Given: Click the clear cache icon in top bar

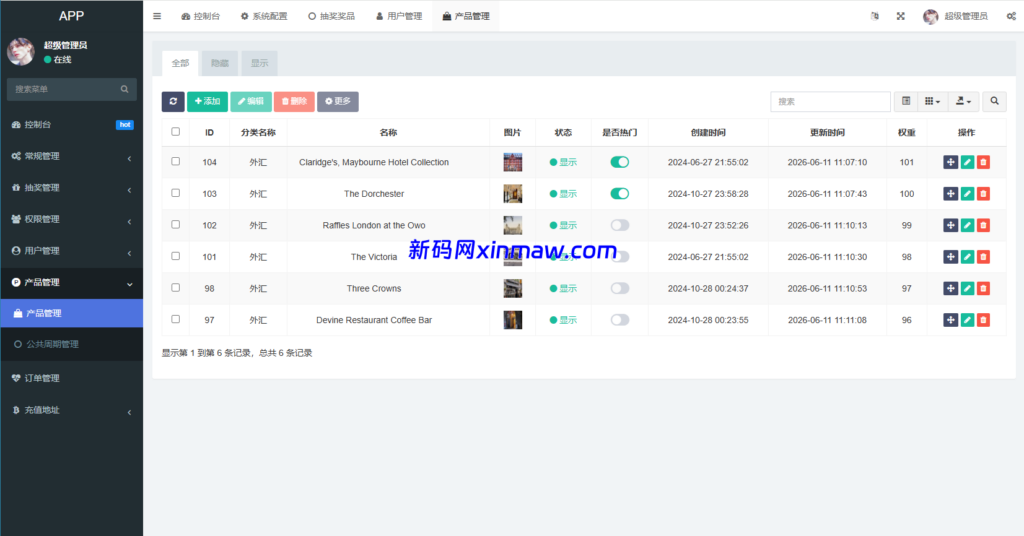Looking at the screenshot, I should [874, 16].
